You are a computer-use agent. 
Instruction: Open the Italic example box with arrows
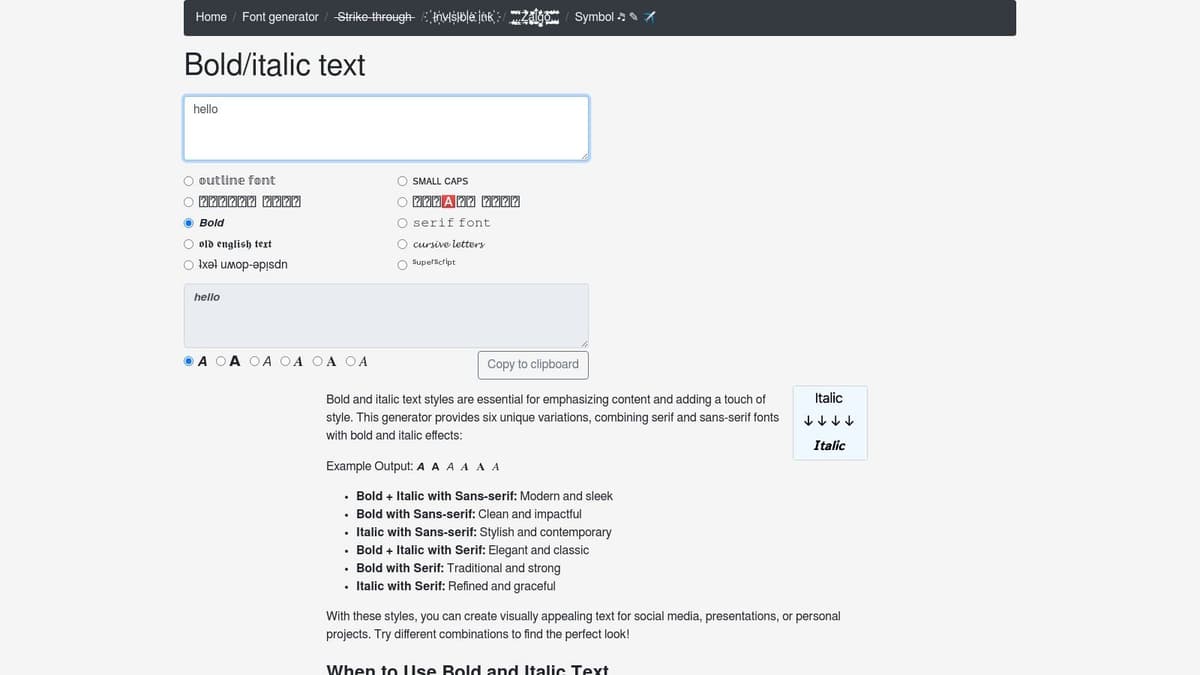tap(830, 423)
